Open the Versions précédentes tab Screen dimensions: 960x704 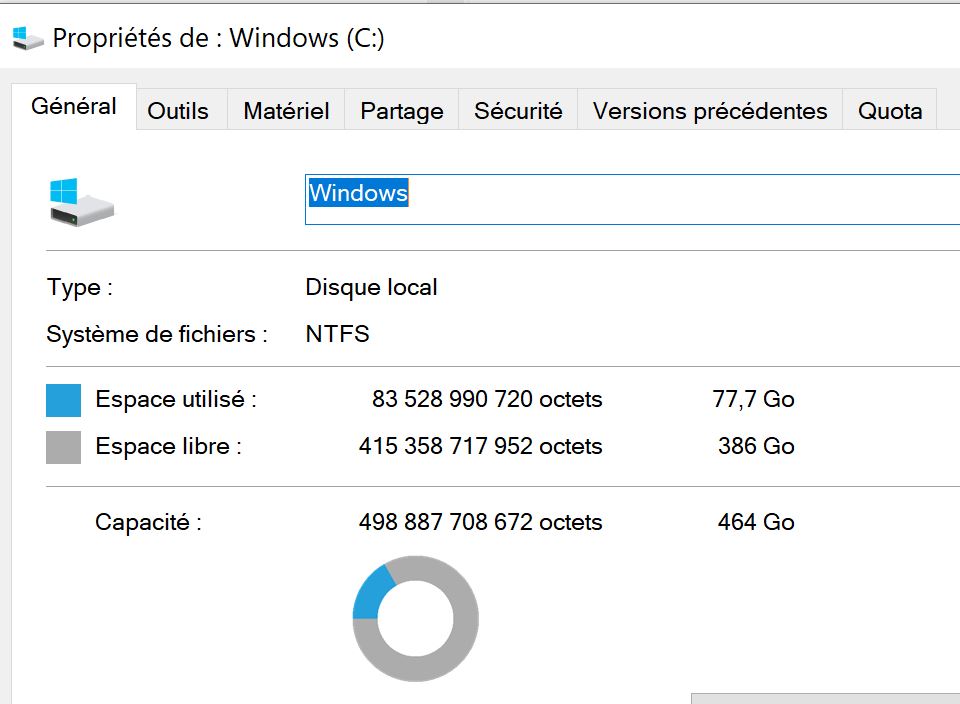click(x=710, y=111)
